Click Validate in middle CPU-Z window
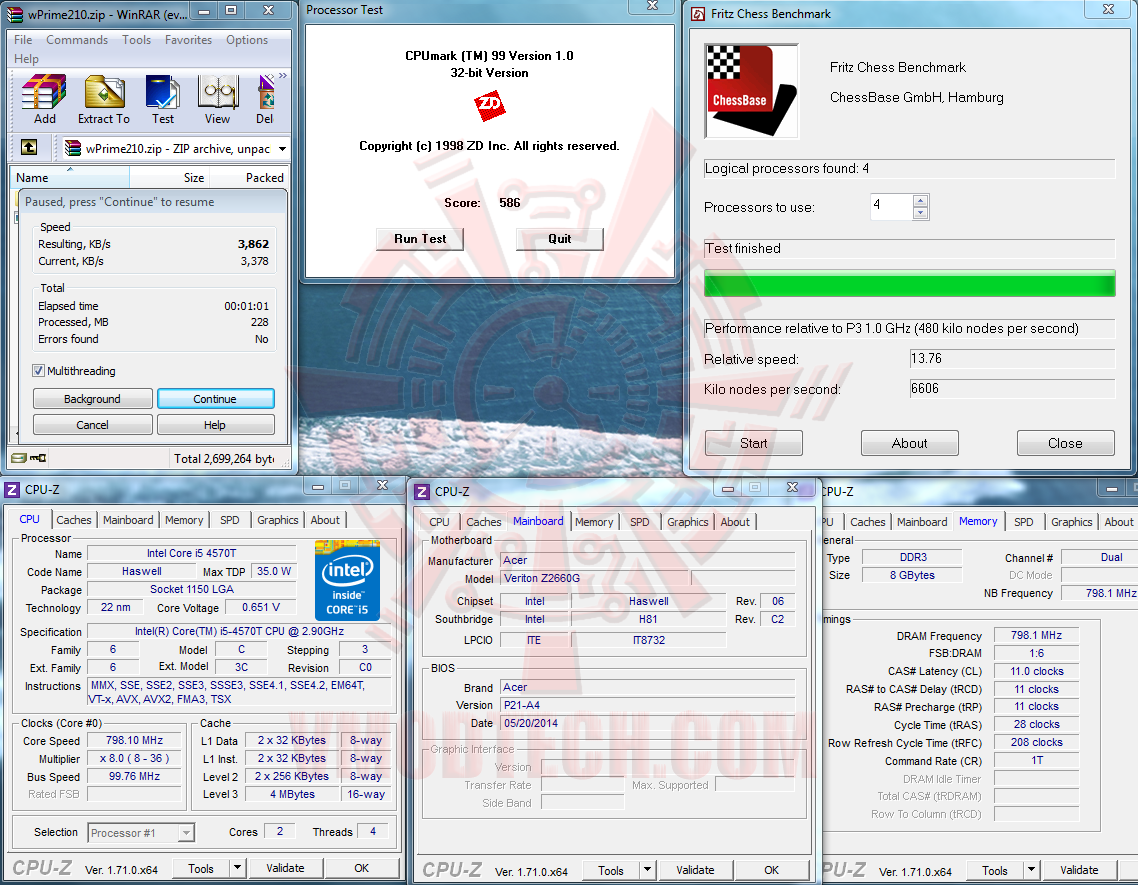The width and height of the screenshot is (1138, 885). click(695, 870)
